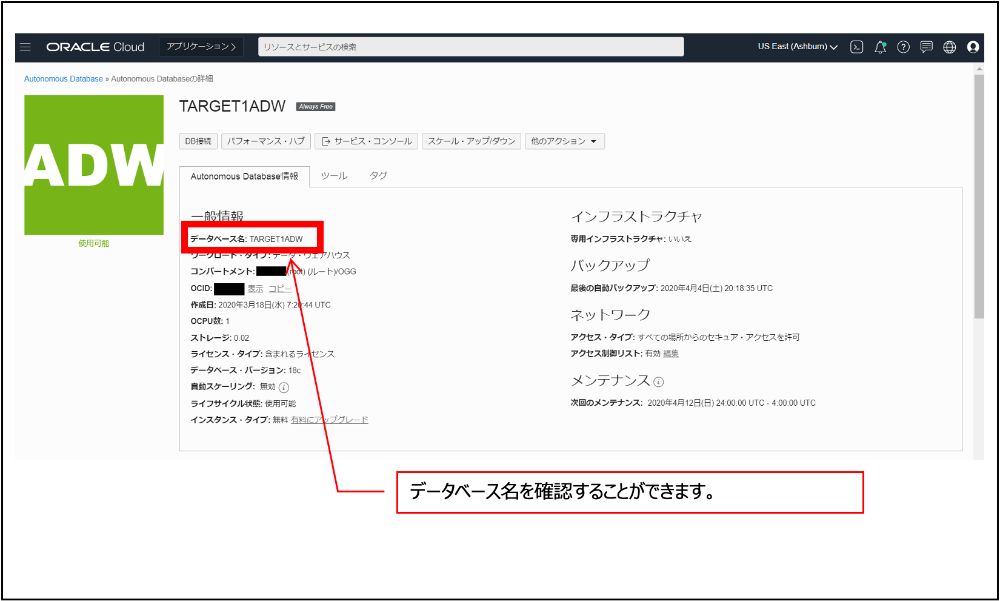
Task: Click the アクセス・タイプ text row
Action: click(685, 337)
